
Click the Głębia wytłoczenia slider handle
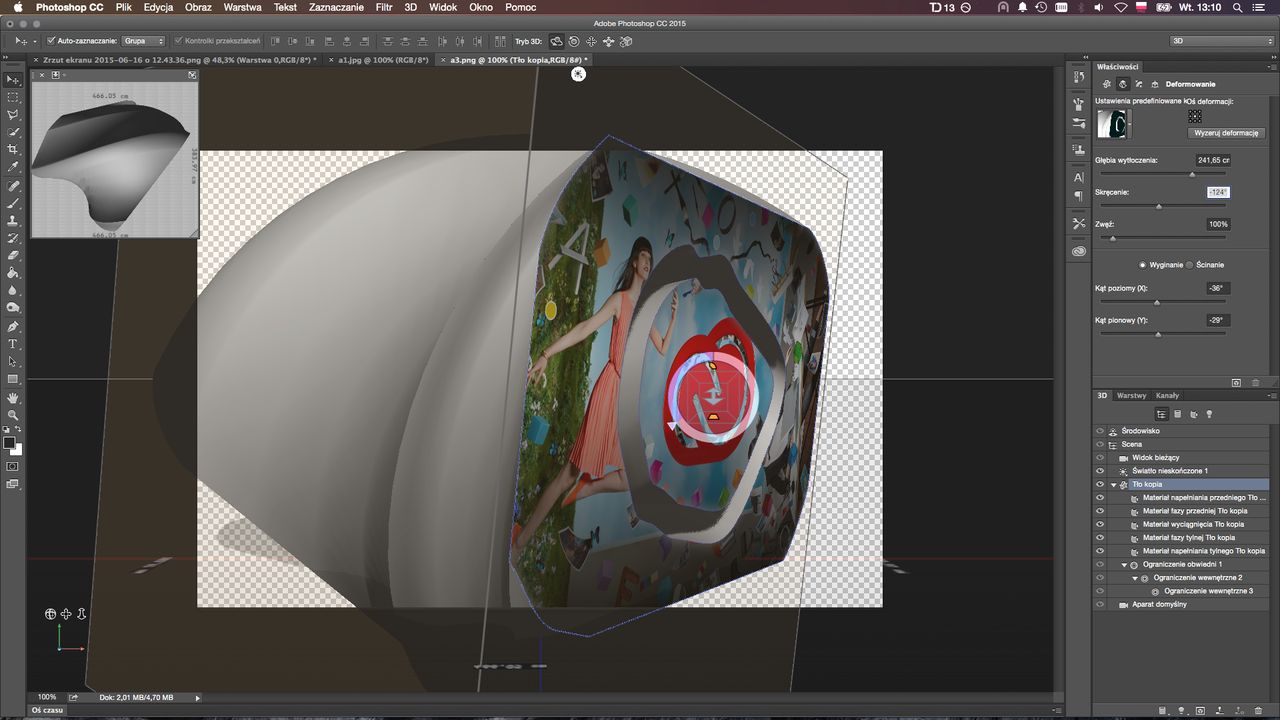click(x=1191, y=174)
